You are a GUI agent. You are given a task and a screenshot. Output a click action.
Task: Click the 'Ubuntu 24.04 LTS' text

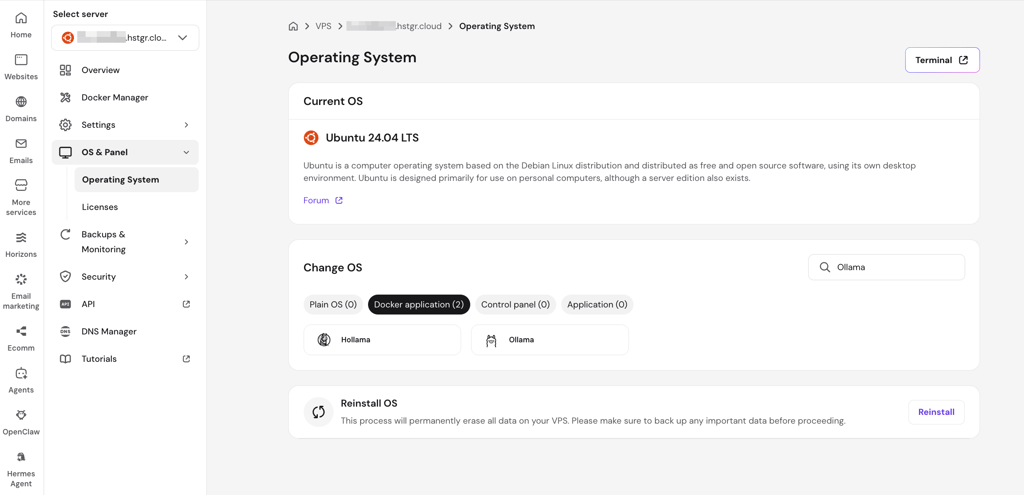click(x=372, y=138)
